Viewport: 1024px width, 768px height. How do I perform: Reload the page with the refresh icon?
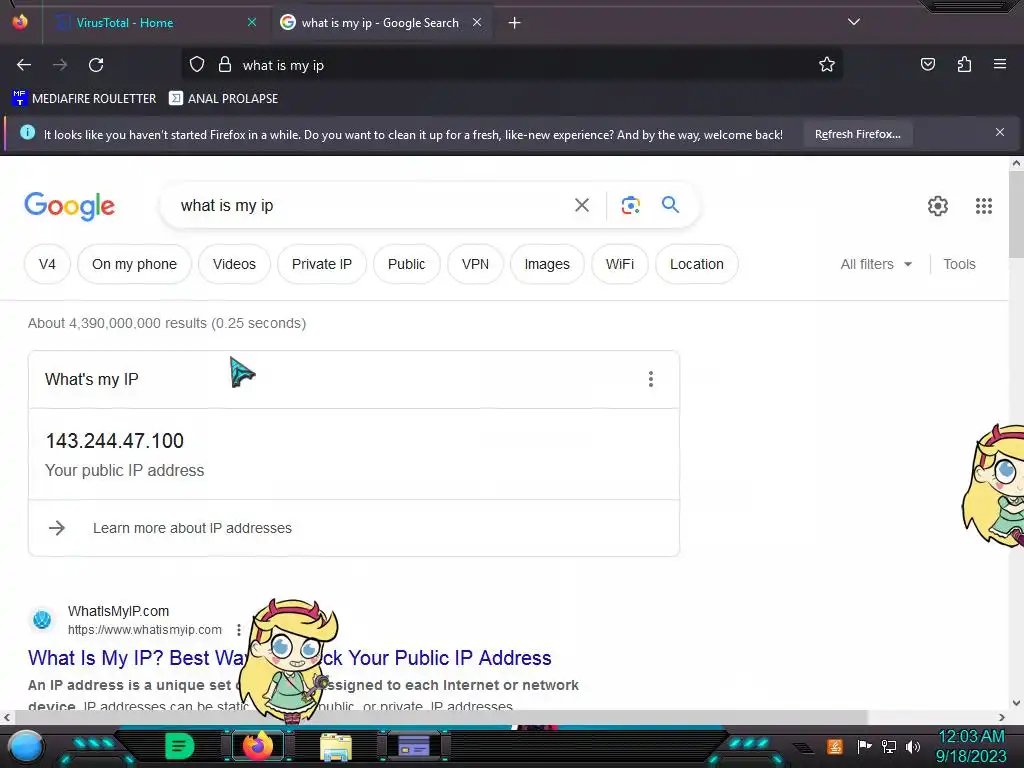[96, 65]
